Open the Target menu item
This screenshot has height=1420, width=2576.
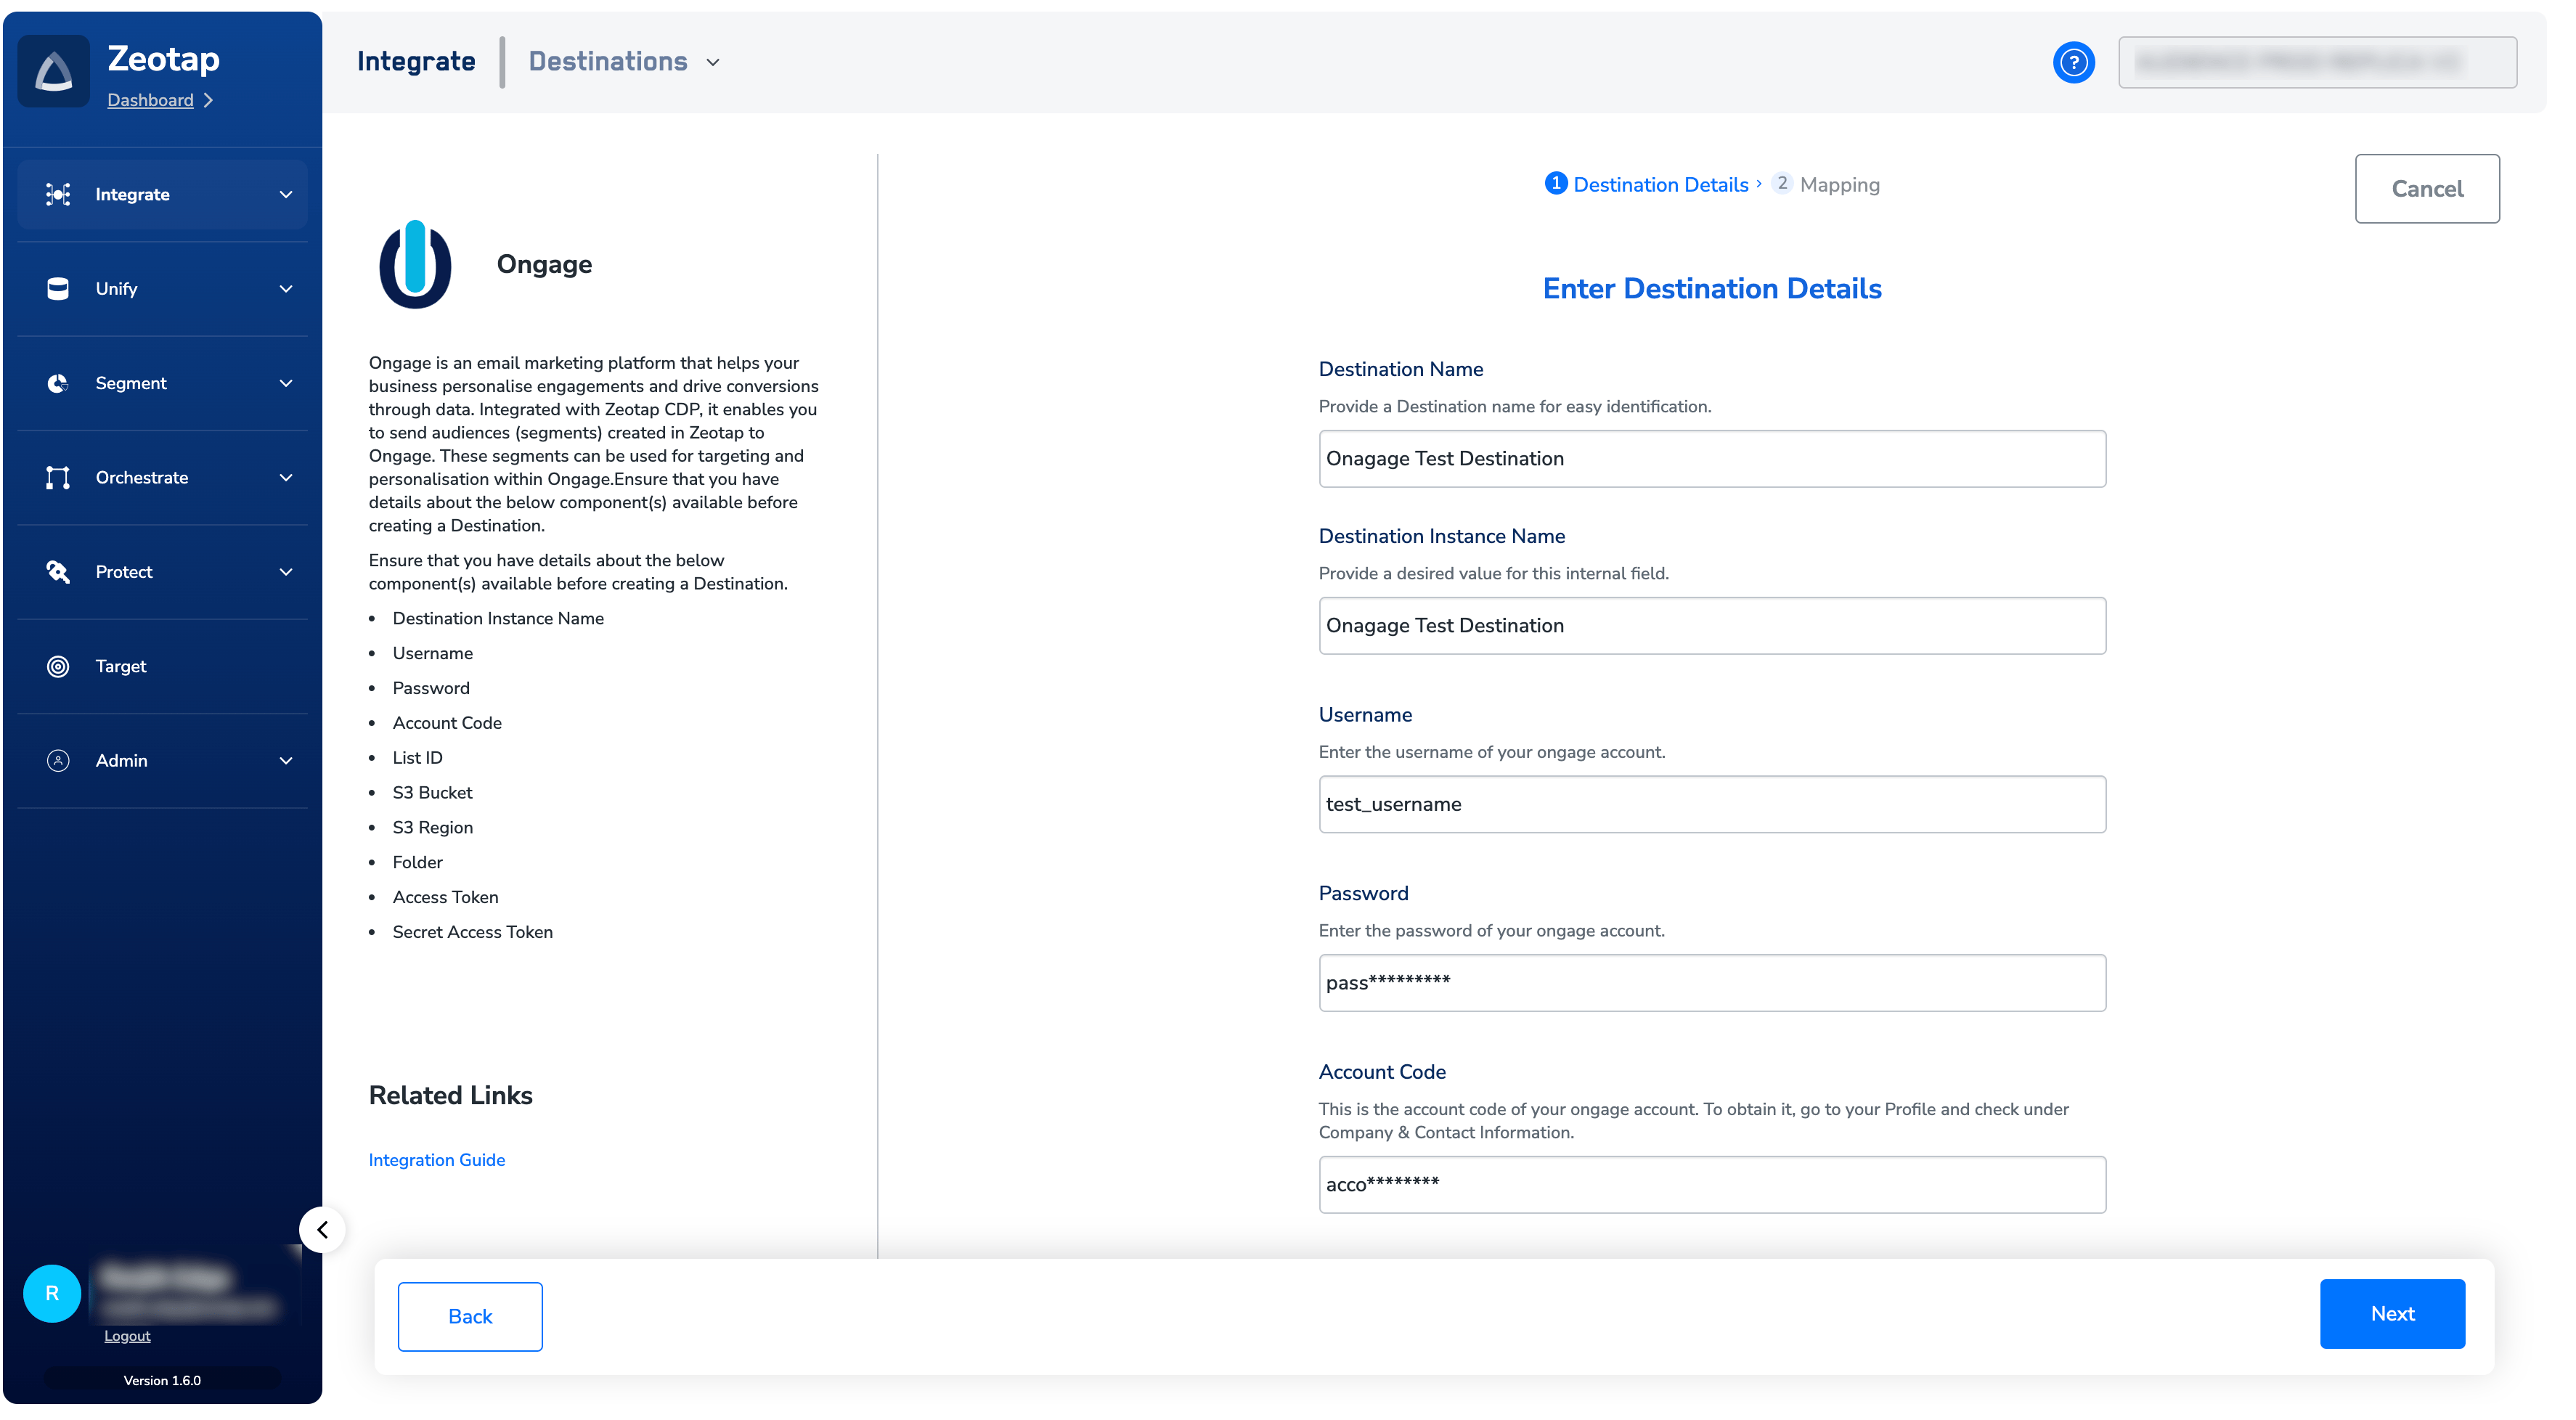point(162,666)
